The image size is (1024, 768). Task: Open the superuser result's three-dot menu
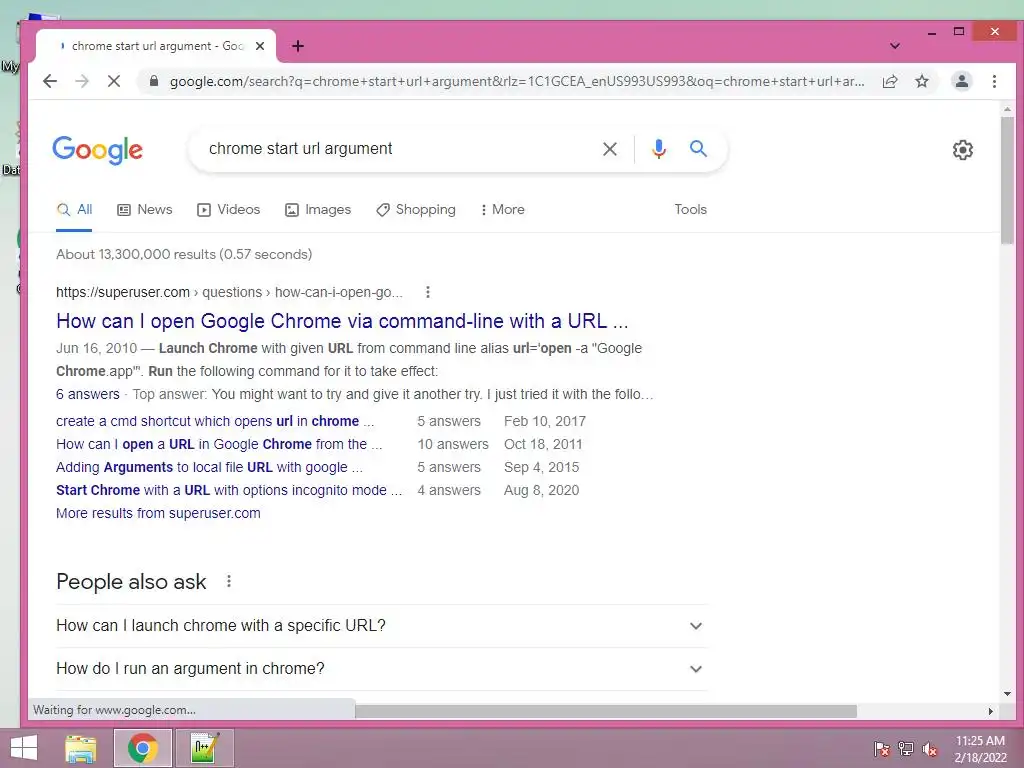[428, 292]
